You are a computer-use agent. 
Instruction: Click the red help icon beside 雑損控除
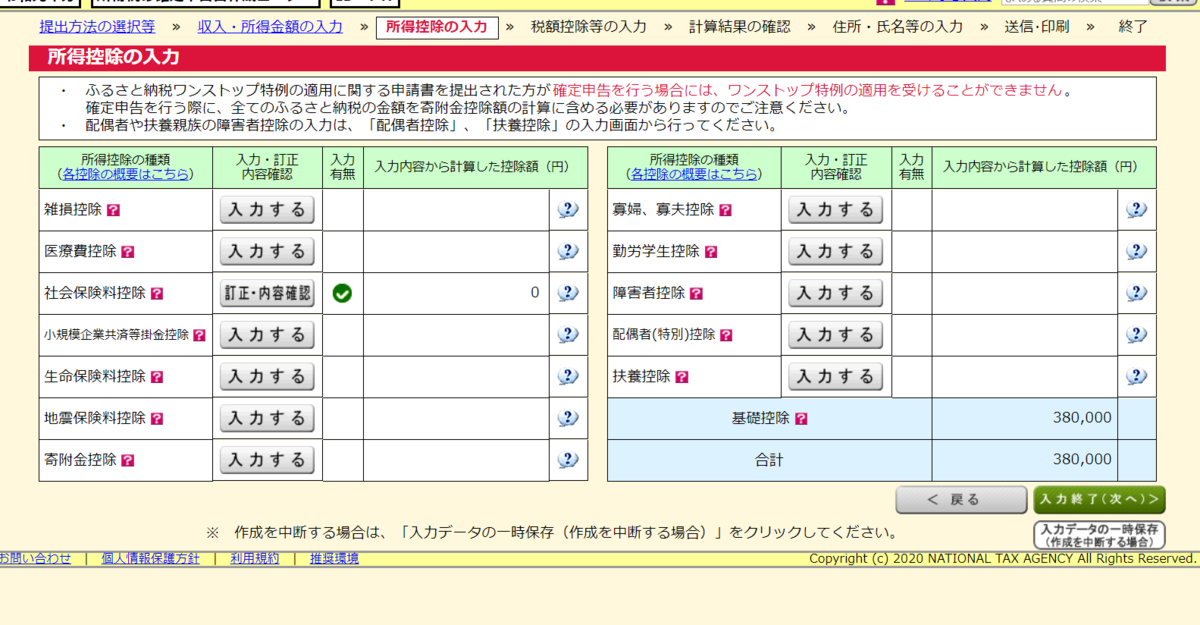(113, 211)
